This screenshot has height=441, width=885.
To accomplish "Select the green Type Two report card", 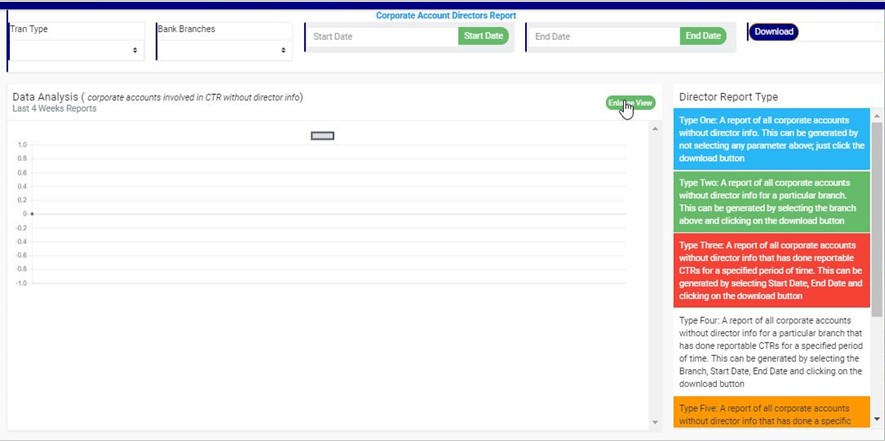I will [x=771, y=202].
